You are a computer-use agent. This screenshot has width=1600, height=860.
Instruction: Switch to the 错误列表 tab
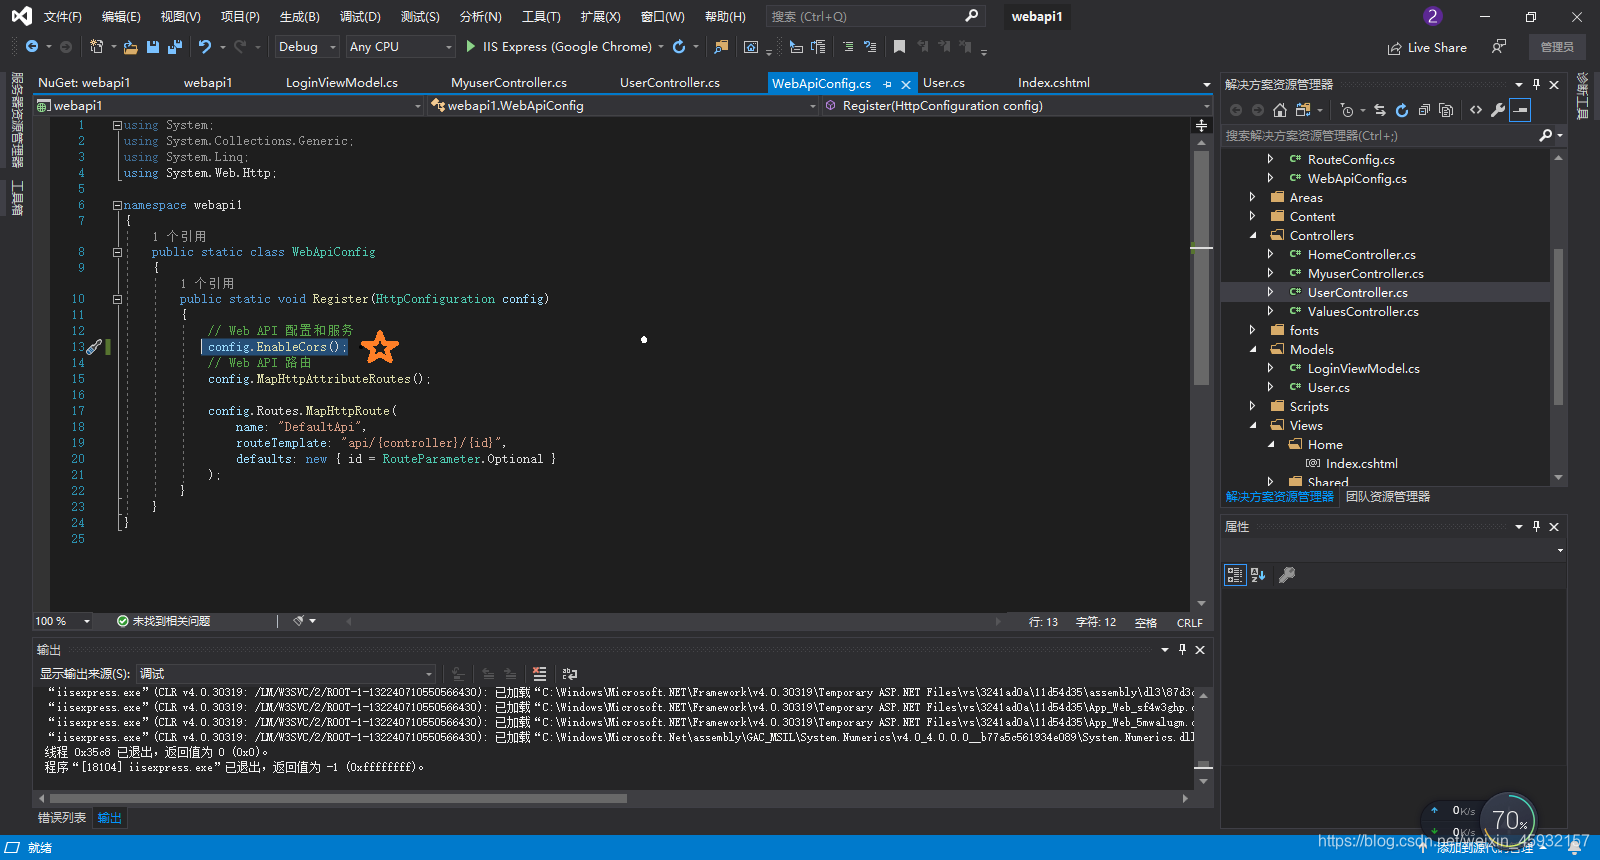click(62, 818)
